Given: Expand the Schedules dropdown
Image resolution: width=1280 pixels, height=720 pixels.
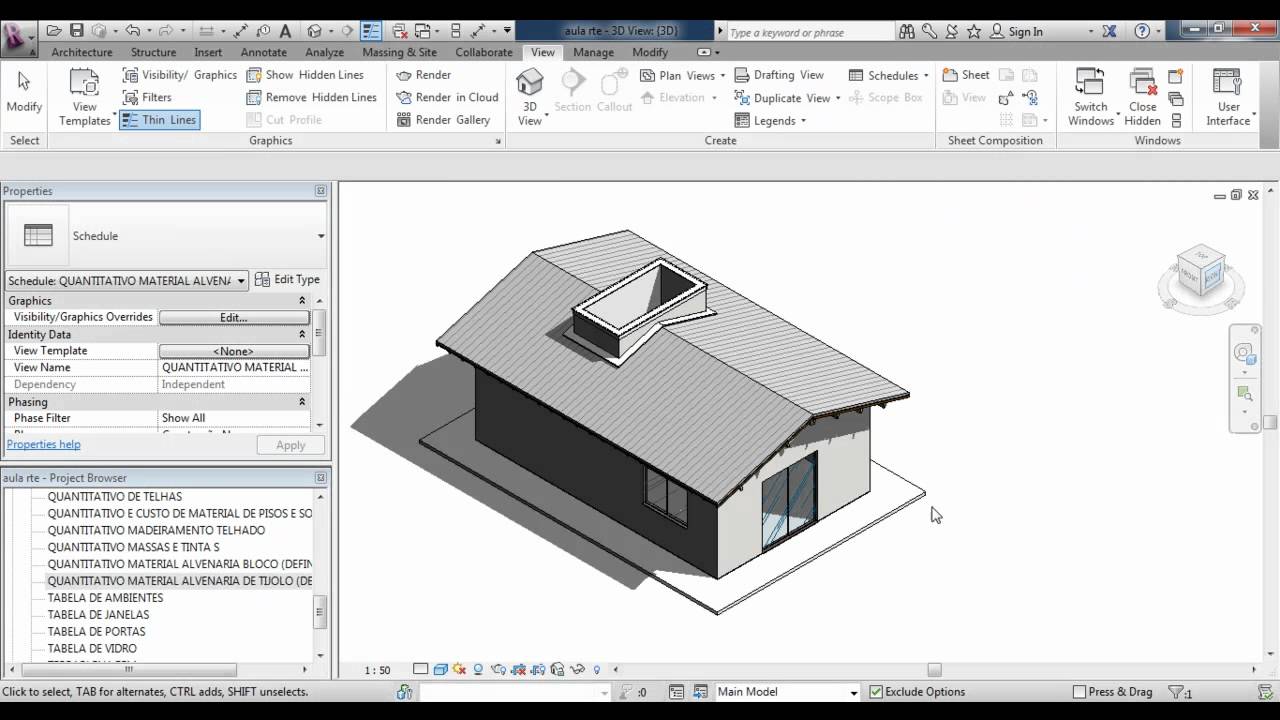Looking at the screenshot, I should pyautogui.click(x=926, y=76).
